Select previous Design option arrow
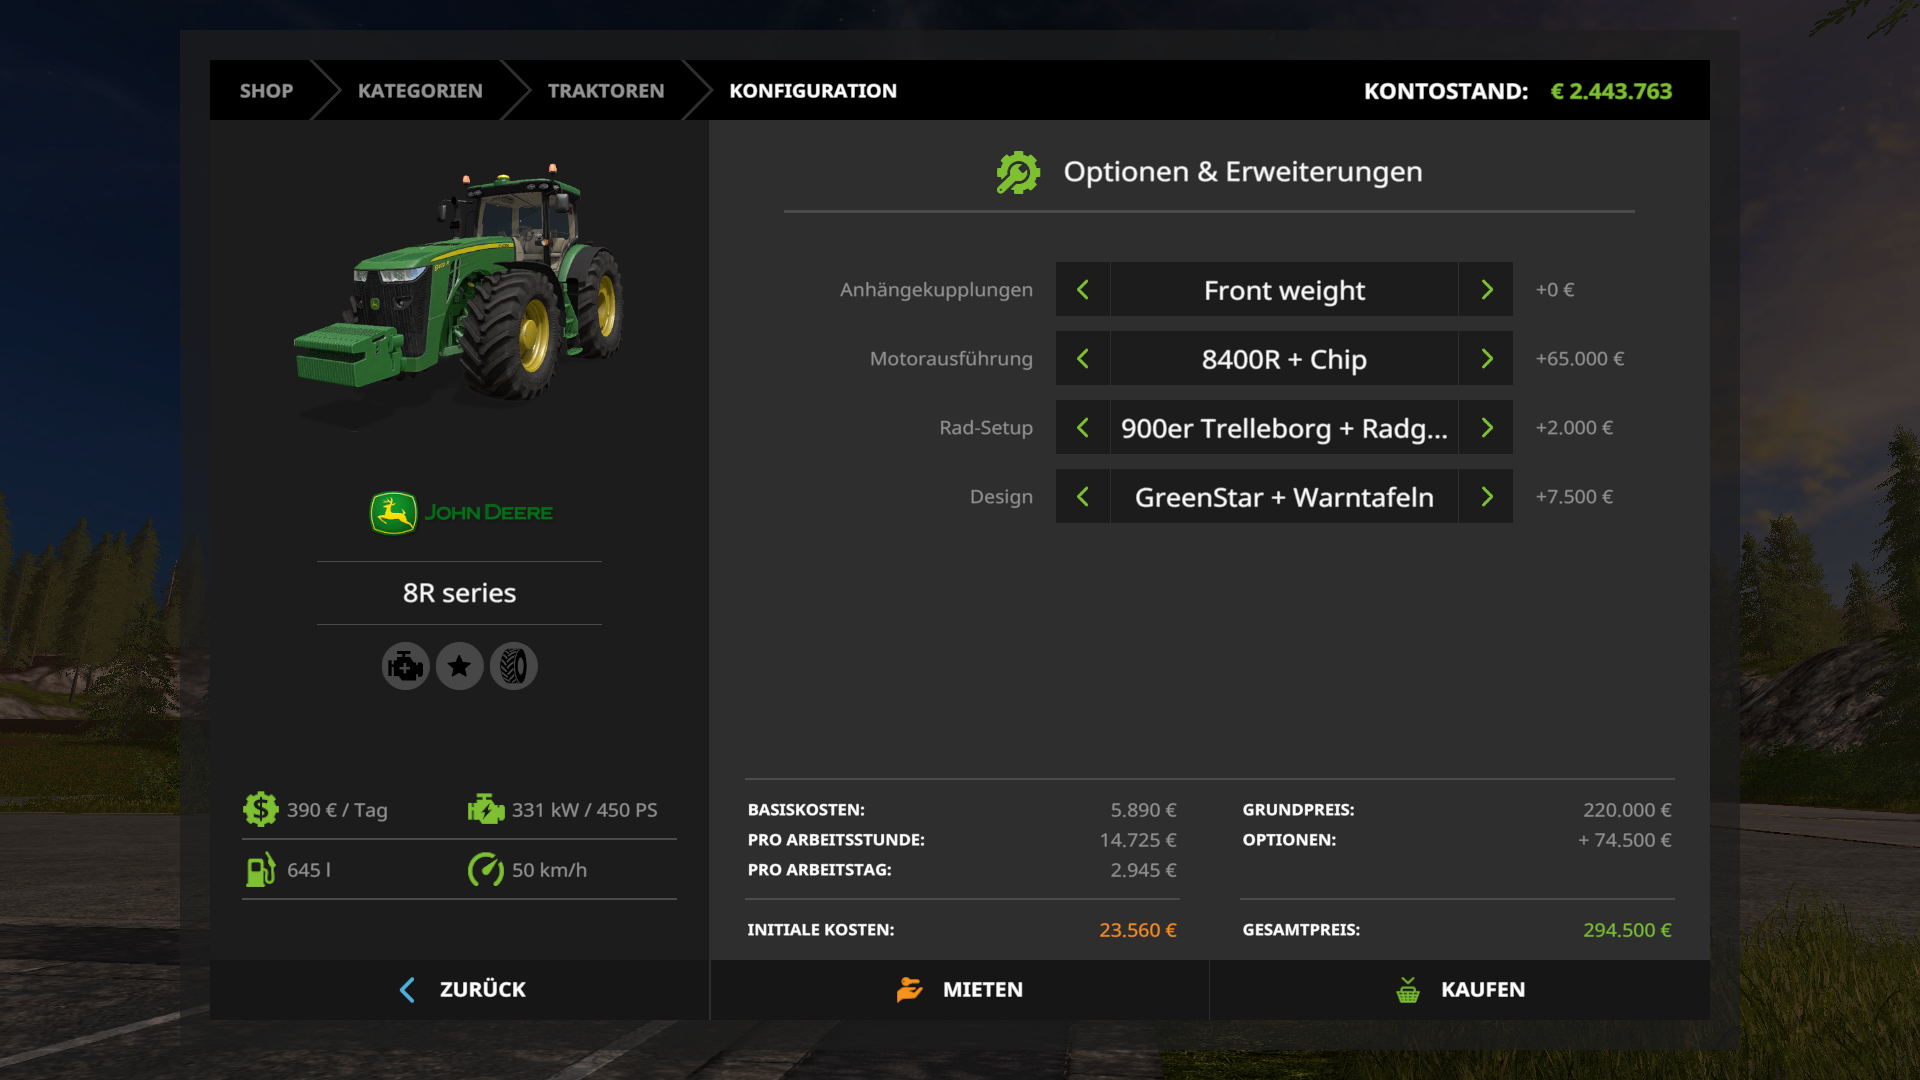The height and width of the screenshot is (1080, 1920). click(1083, 497)
